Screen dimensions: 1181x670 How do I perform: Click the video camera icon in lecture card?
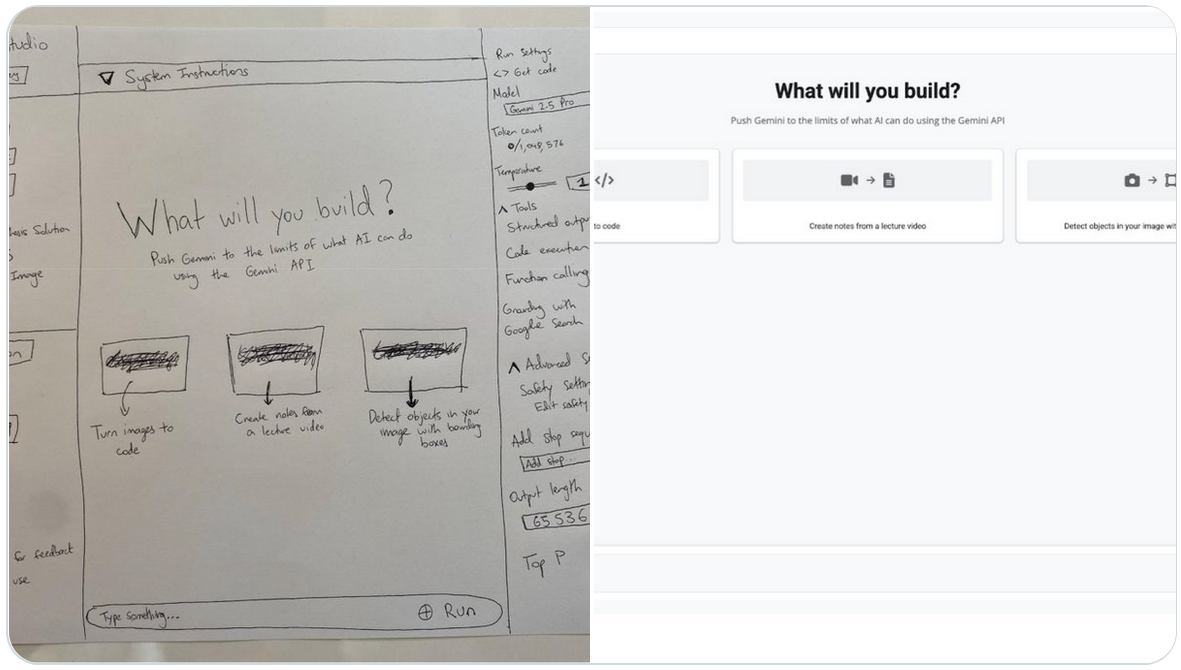click(849, 180)
